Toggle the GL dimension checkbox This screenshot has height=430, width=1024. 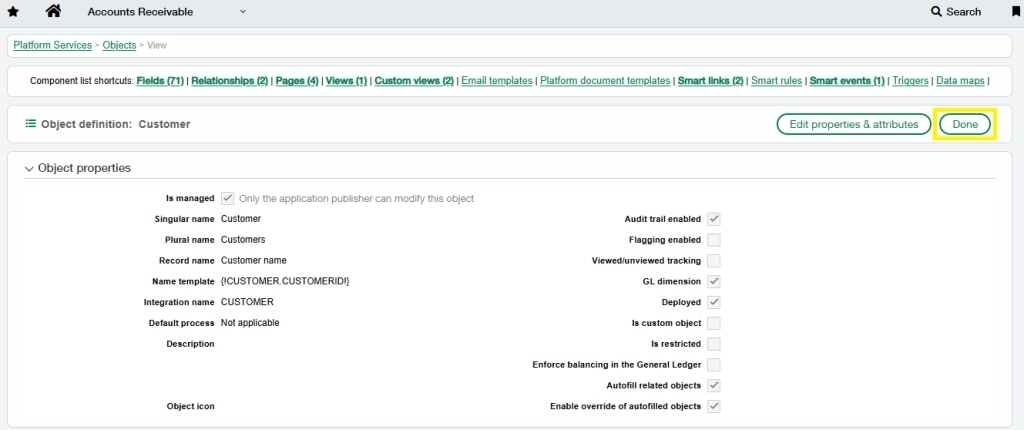[714, 282]
